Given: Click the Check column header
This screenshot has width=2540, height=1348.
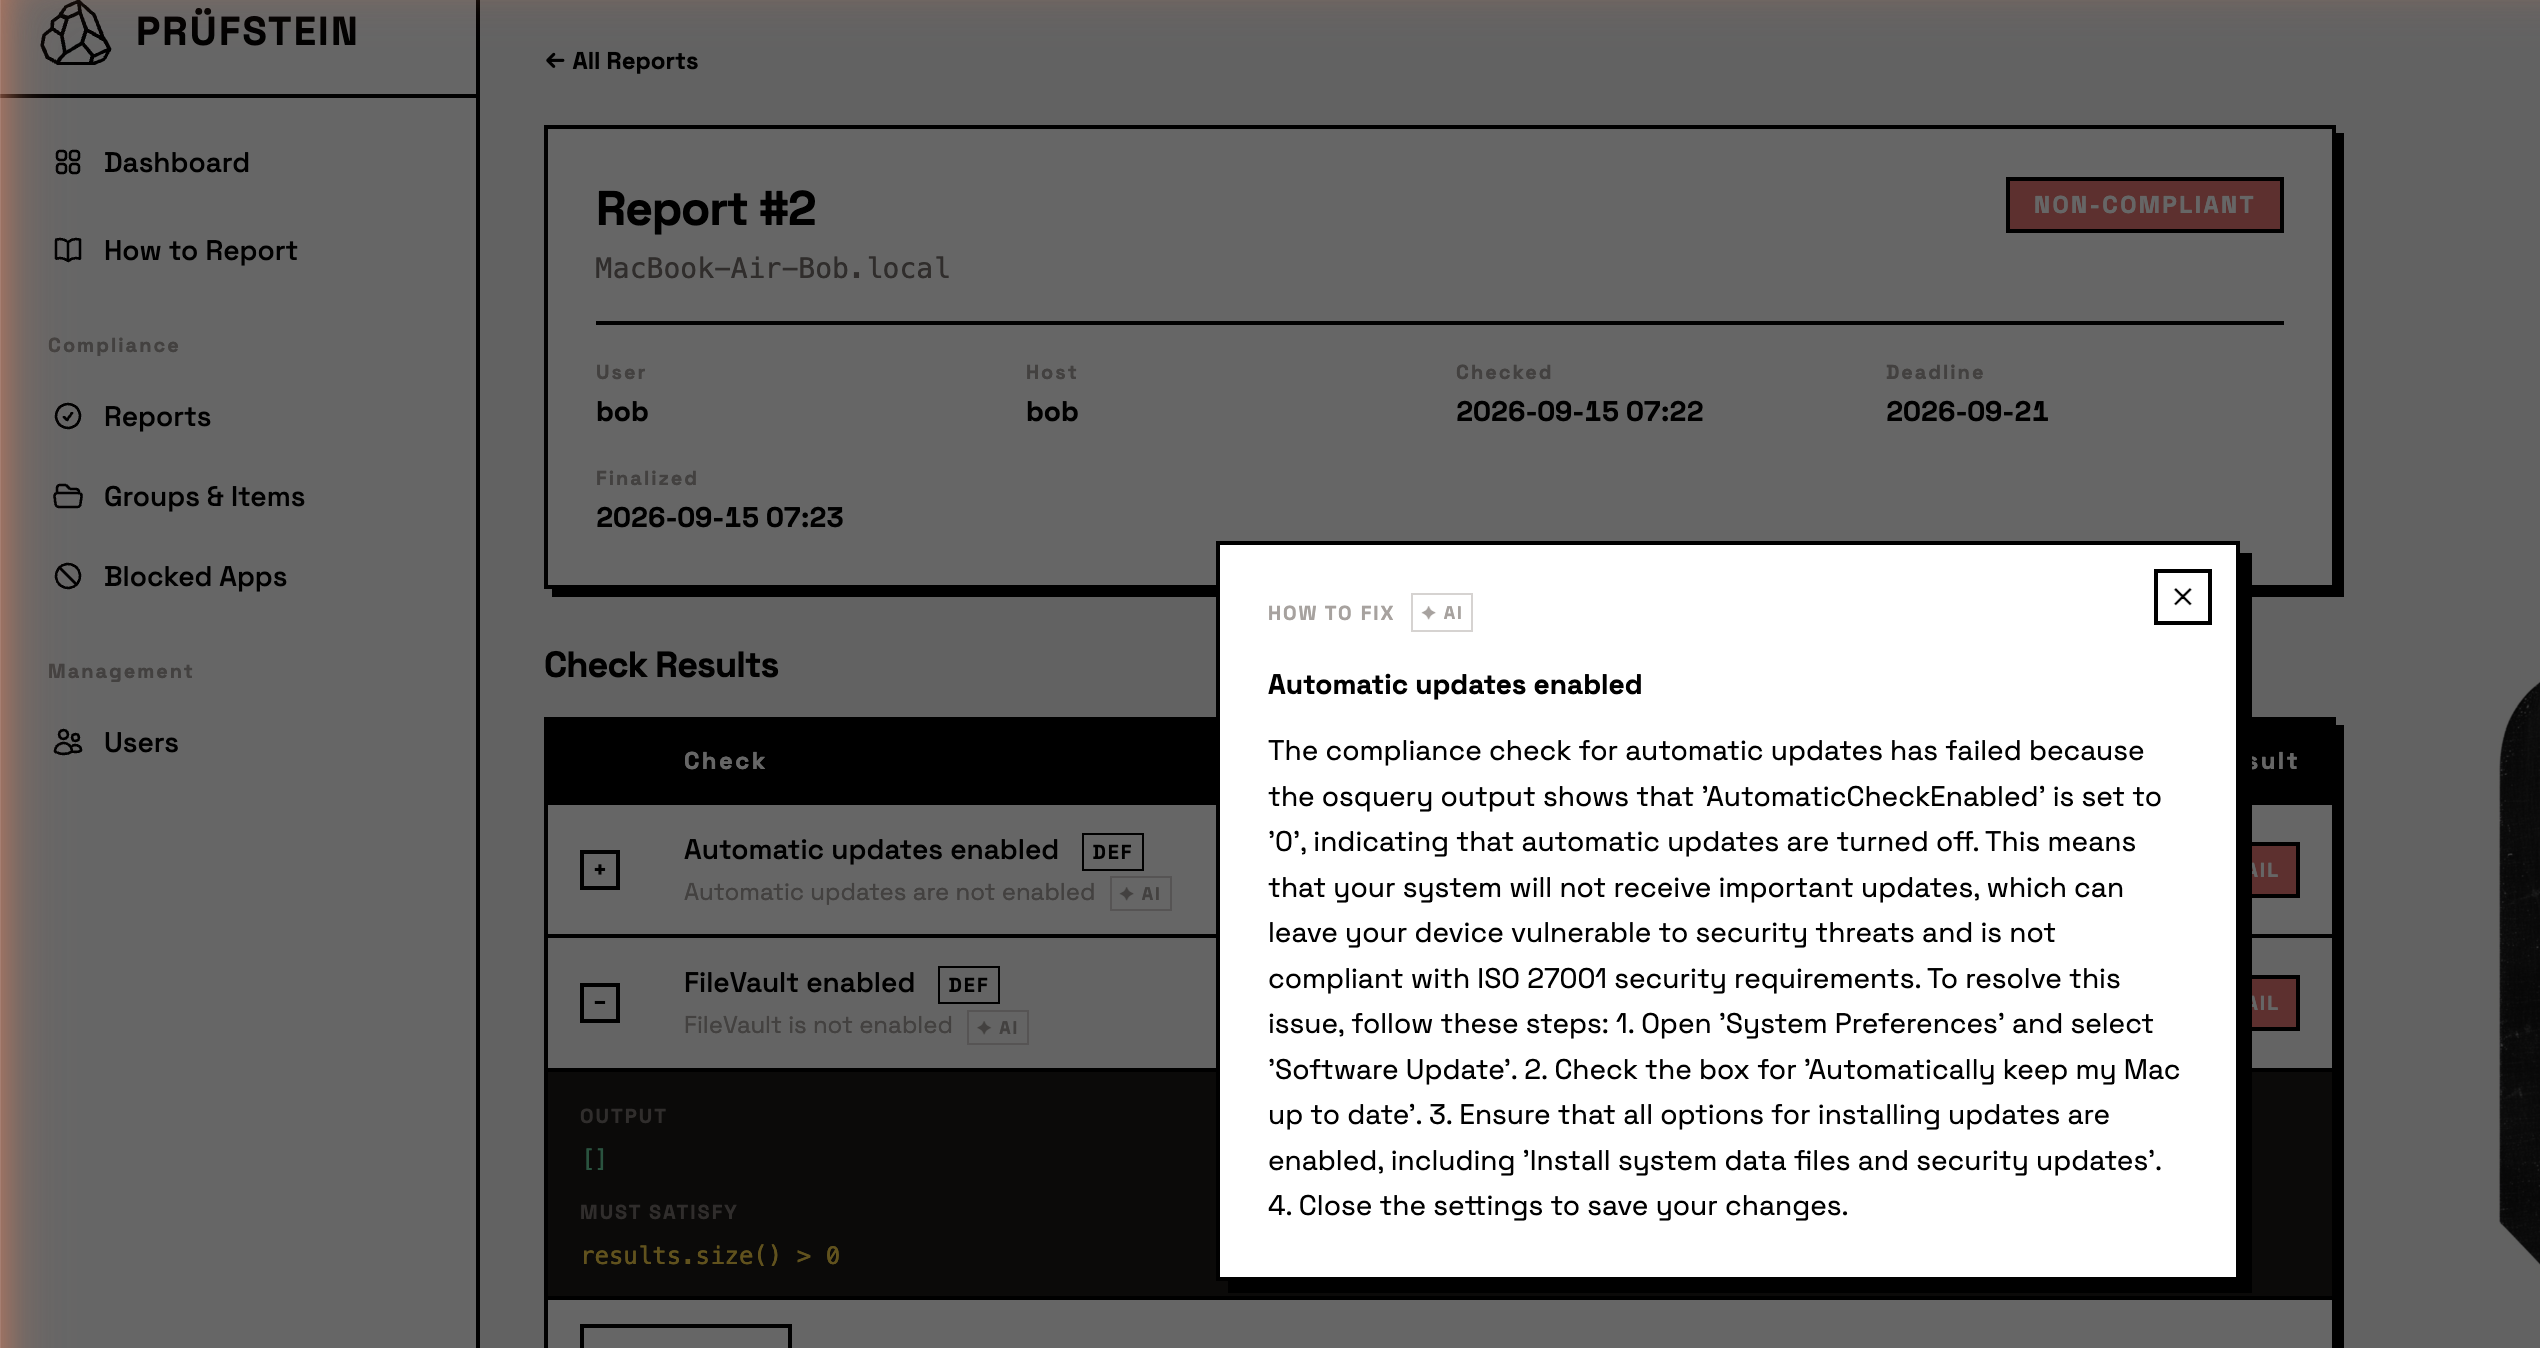Looking at the screenshot, I should click(x=725, y=761).
